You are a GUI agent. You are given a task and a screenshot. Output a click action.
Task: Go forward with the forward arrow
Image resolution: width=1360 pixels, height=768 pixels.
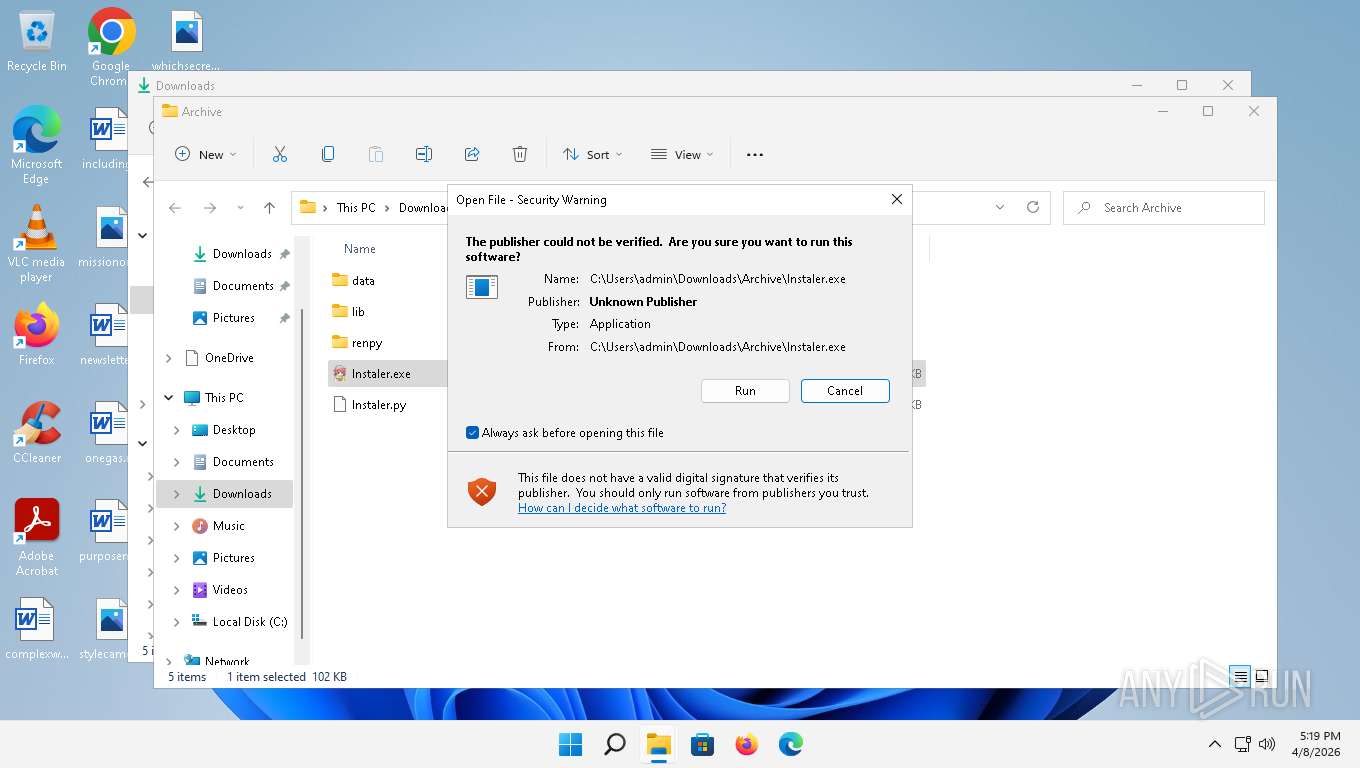coord(209,208)
